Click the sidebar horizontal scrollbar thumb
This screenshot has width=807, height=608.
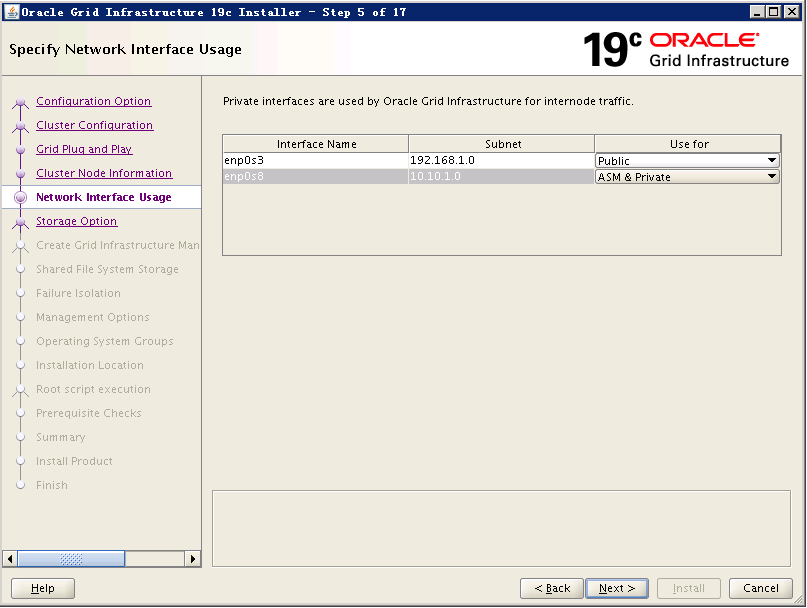71,559
